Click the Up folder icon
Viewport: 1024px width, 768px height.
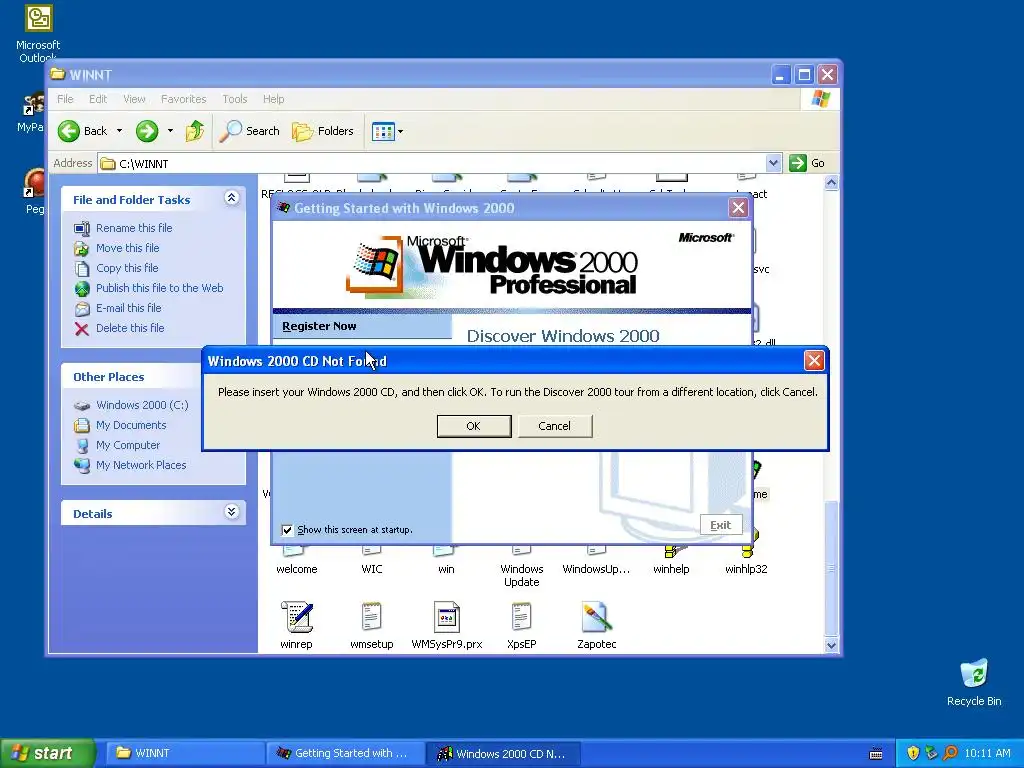point(195,131)
